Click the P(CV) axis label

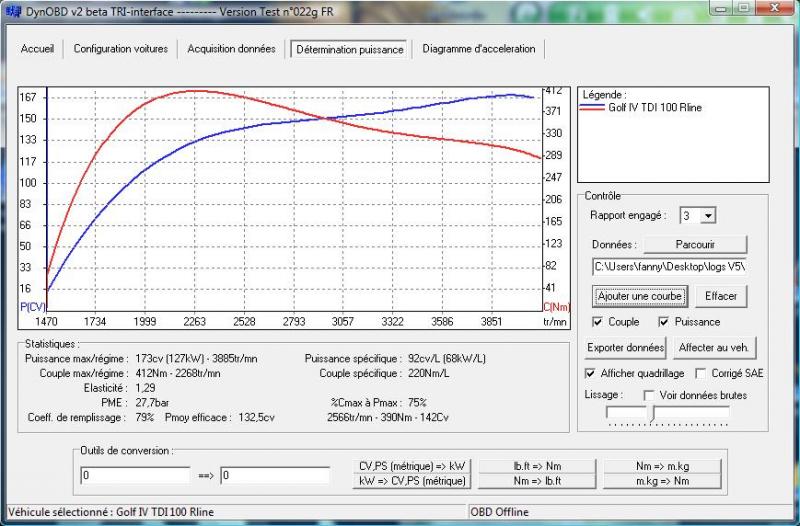33,307
